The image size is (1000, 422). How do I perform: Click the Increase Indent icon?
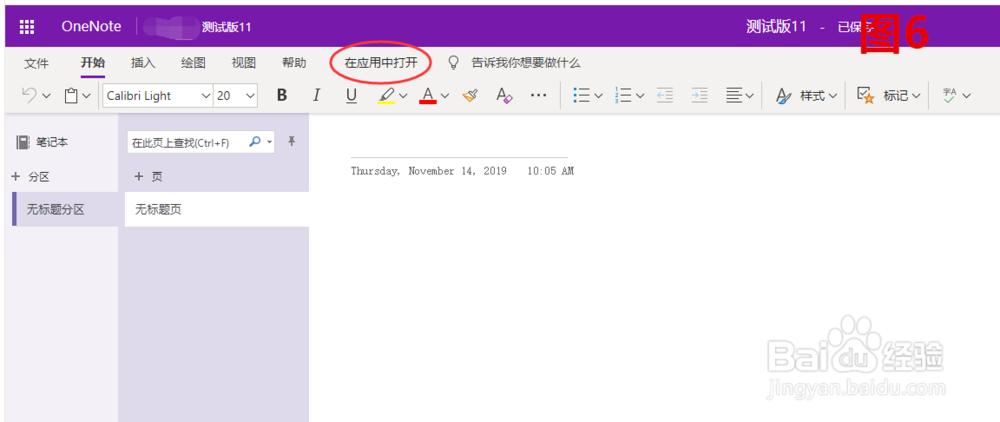click(700, 96)
